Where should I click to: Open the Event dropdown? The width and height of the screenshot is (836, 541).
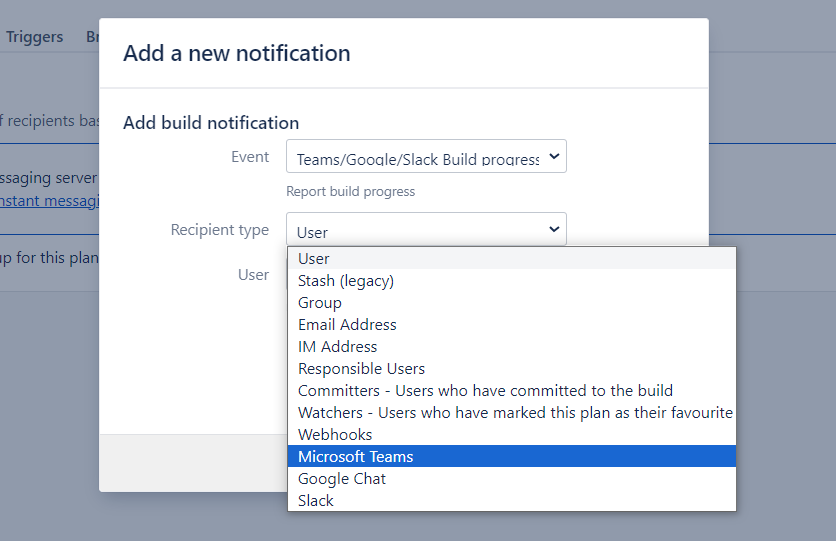[x=426, y=157]
